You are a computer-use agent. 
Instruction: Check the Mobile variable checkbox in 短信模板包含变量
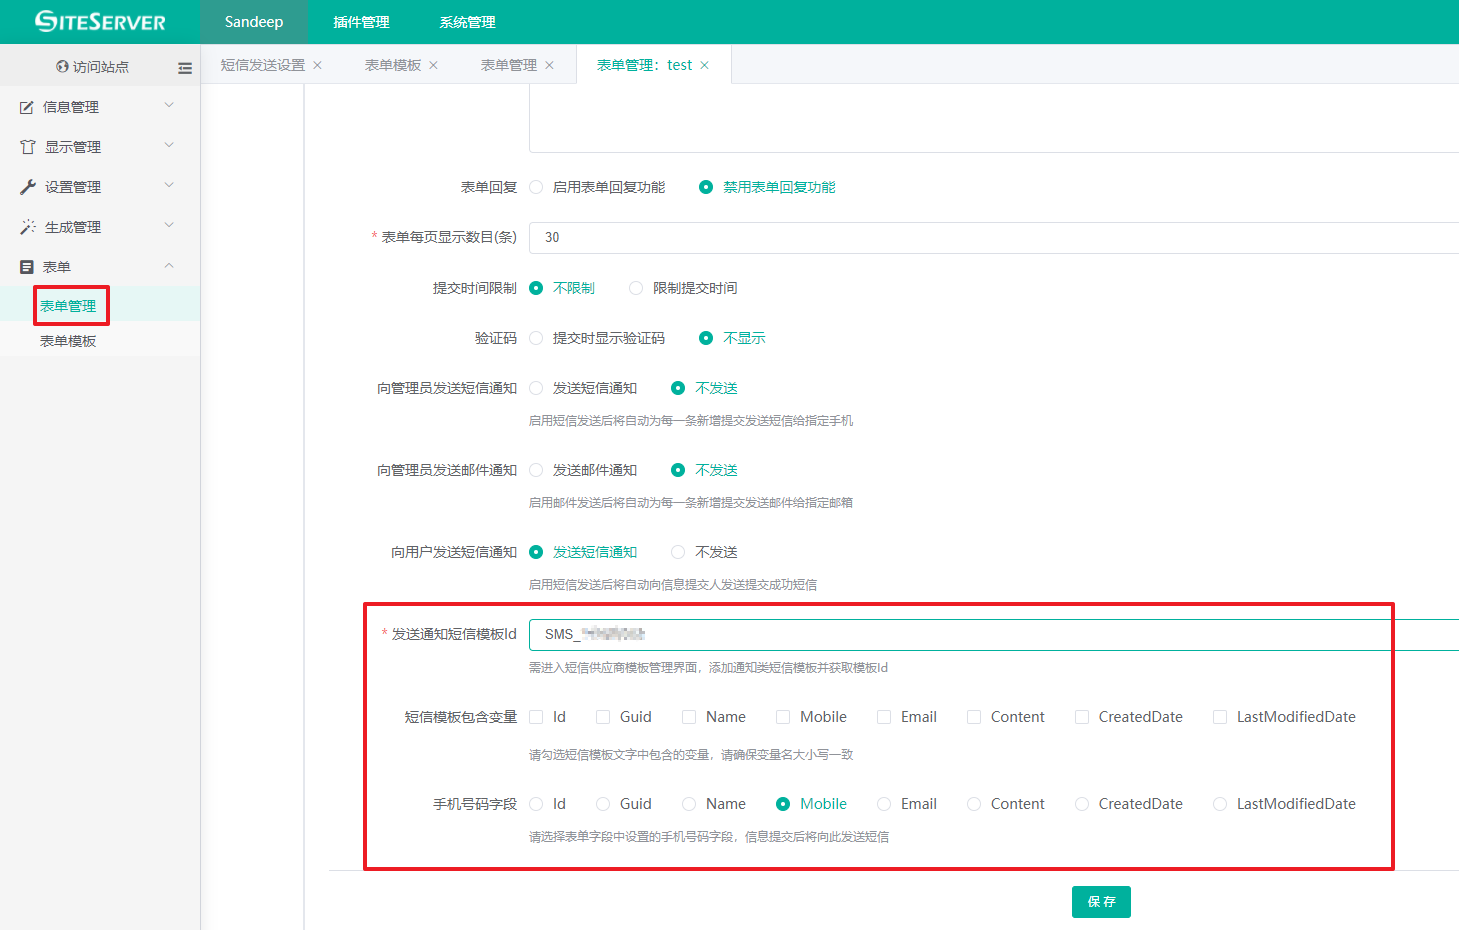pyautogui.click(x=783, y=717)
